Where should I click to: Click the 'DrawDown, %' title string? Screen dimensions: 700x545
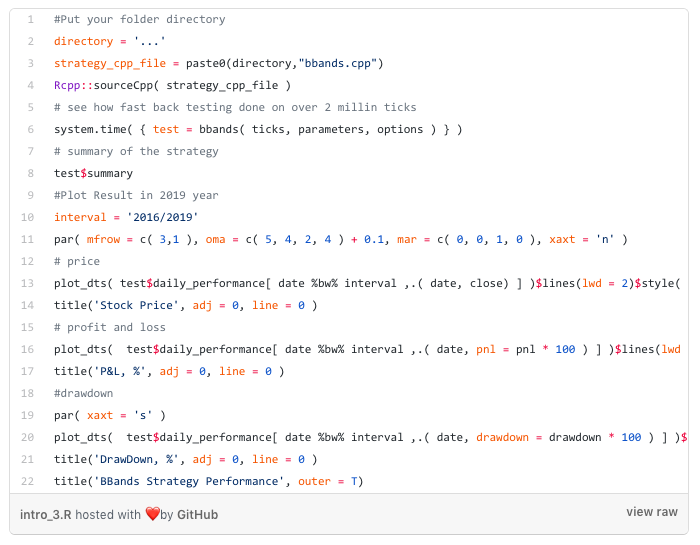(136, 459)
